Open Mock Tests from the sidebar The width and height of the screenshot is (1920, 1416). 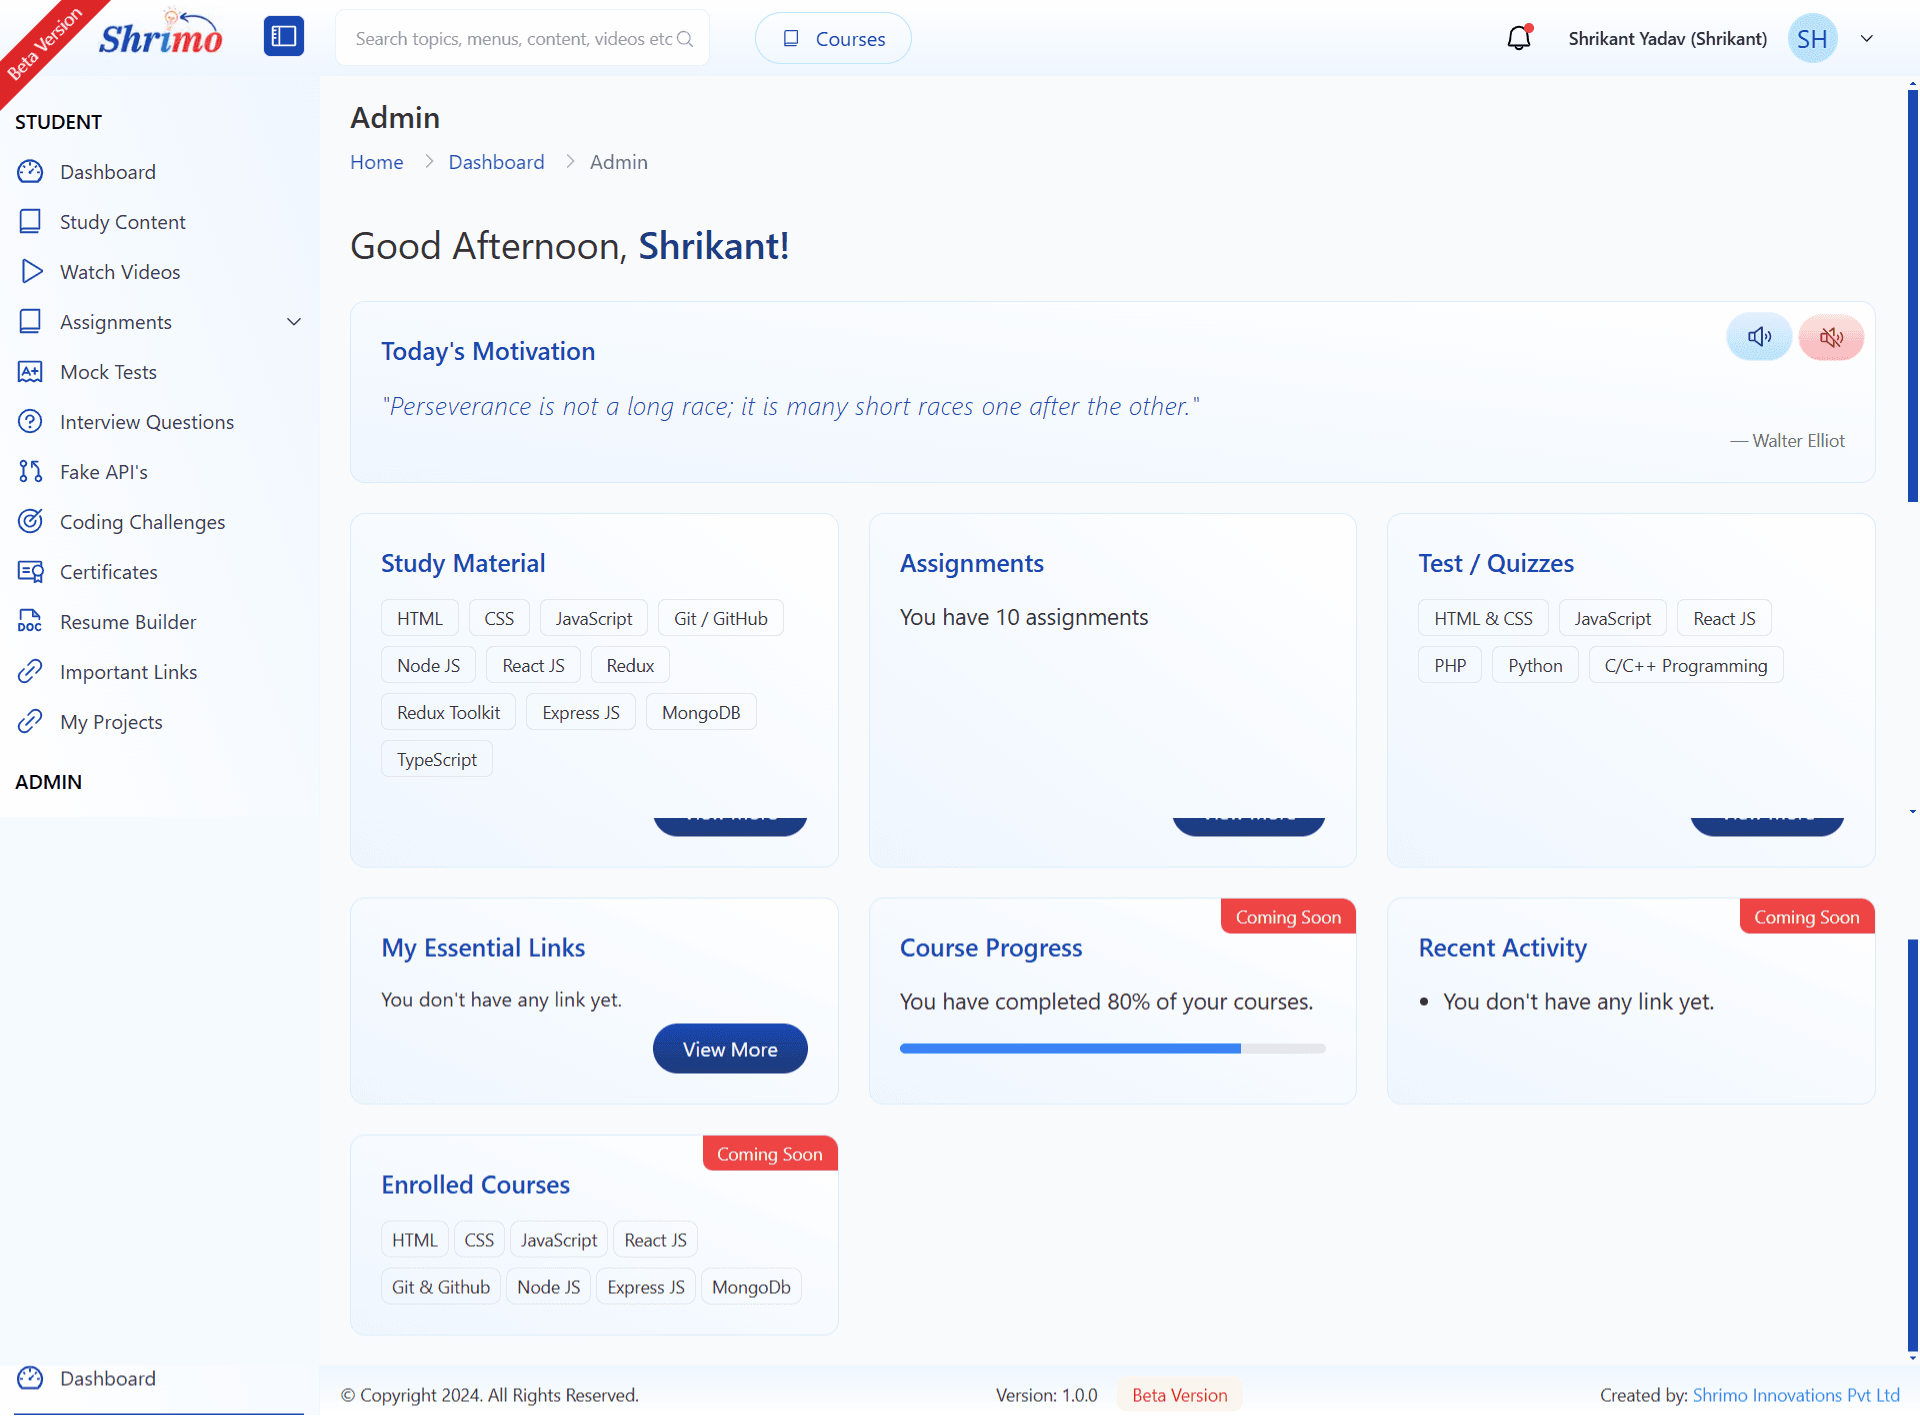pyautogui.click(x=108, y=371)
